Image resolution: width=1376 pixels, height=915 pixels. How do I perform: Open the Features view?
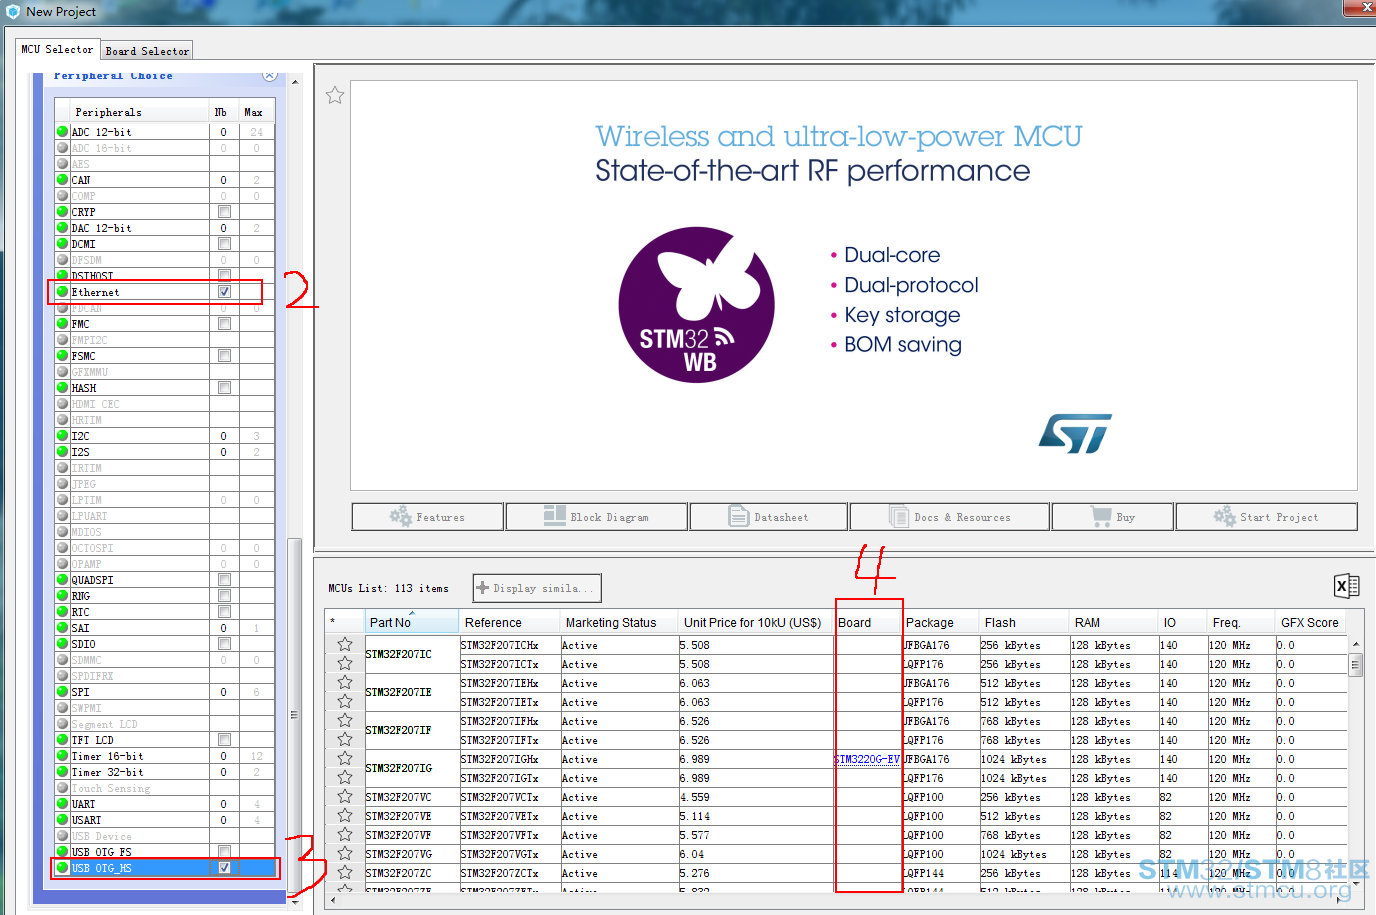[x=428, y=517]
